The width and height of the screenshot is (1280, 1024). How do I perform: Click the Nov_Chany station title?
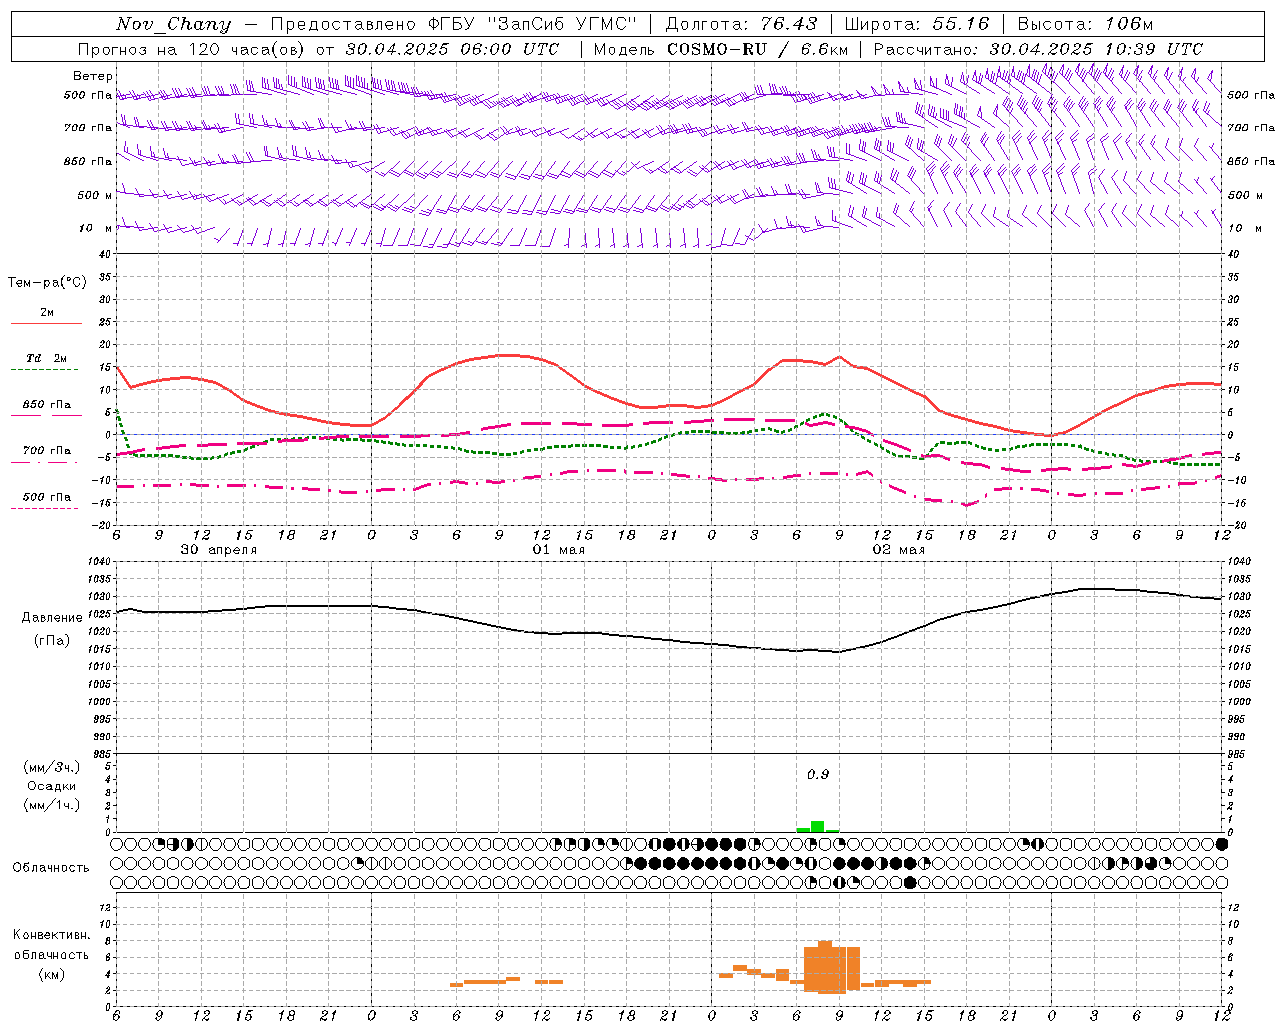tap(173, 24)
